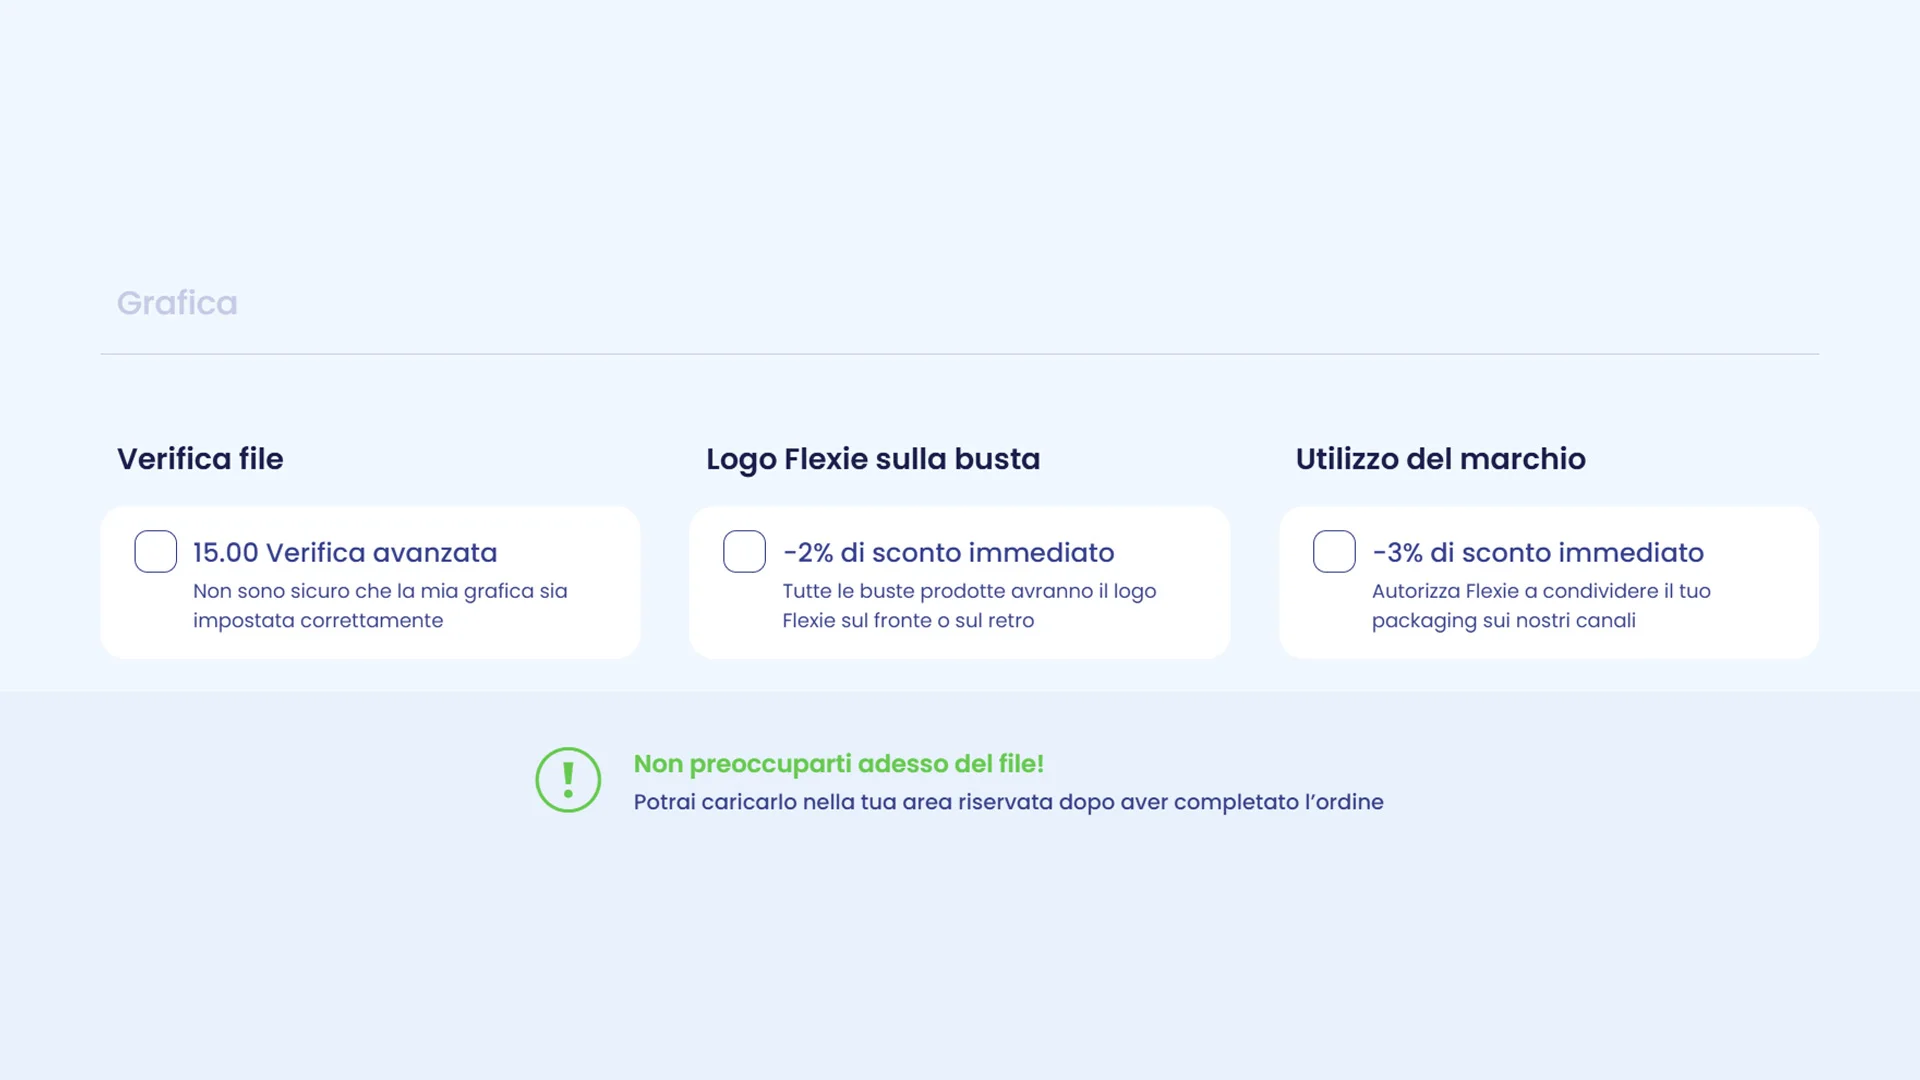The image size is (1920, 1080).
Task: Enable the 15.00 Verifica avanzata checkbox
Action: tap(155, 551)
